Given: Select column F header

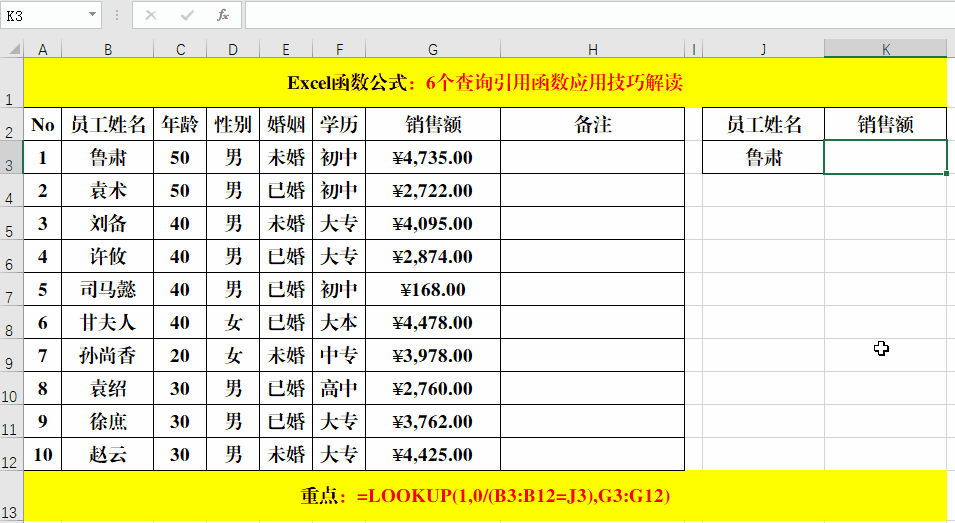Looking at the screenshot, I should pos(339,49).
